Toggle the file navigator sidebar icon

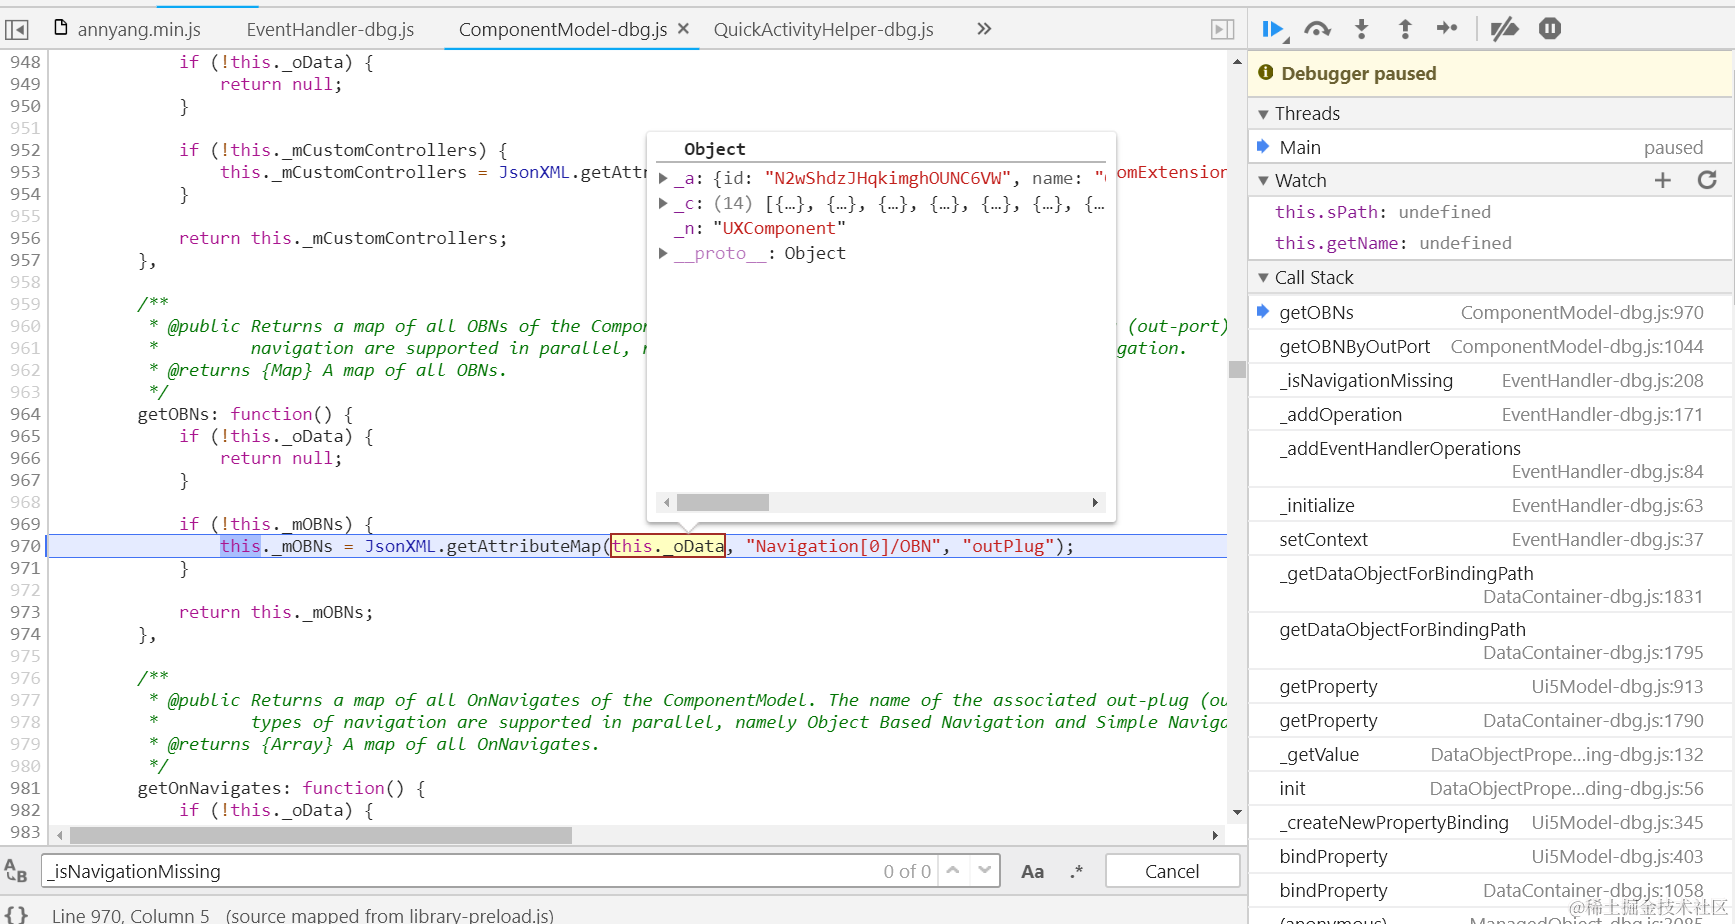click(x=17, y=29)
